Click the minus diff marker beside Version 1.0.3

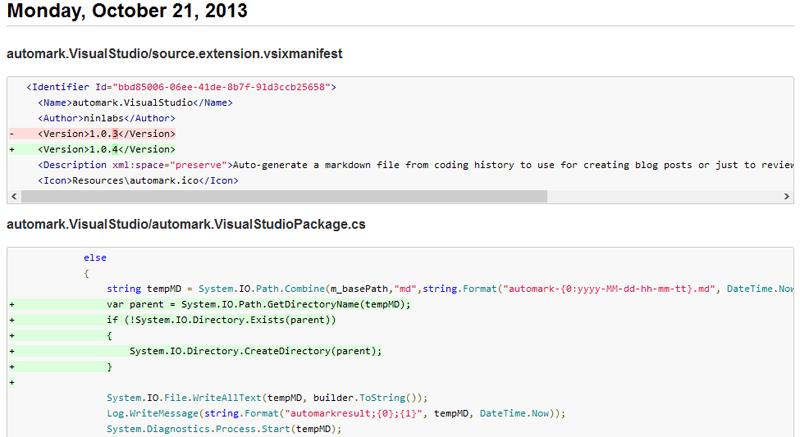12,134
